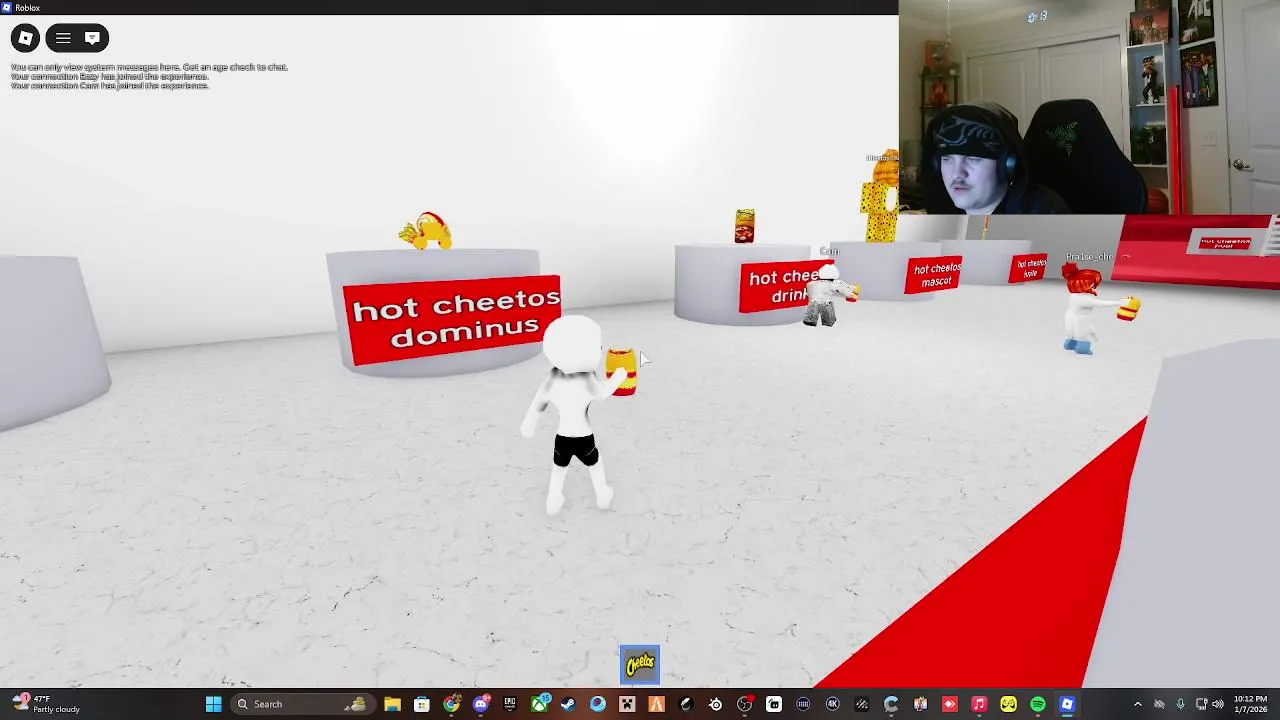Open Microsoft Store from the taskbar
The height and width of the screenshot is (720, 1280).
(422, 704)
